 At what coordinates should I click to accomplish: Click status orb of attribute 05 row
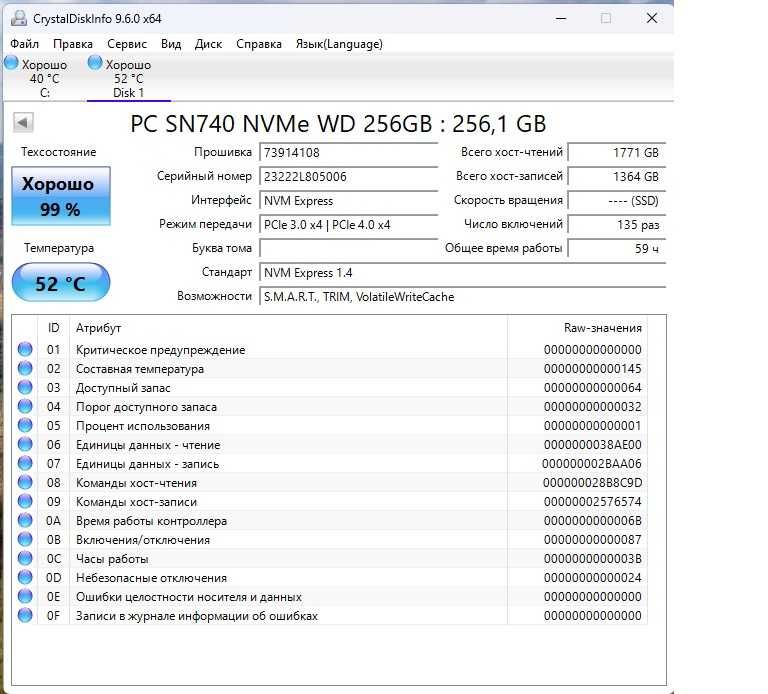click(x=25, y=425)
